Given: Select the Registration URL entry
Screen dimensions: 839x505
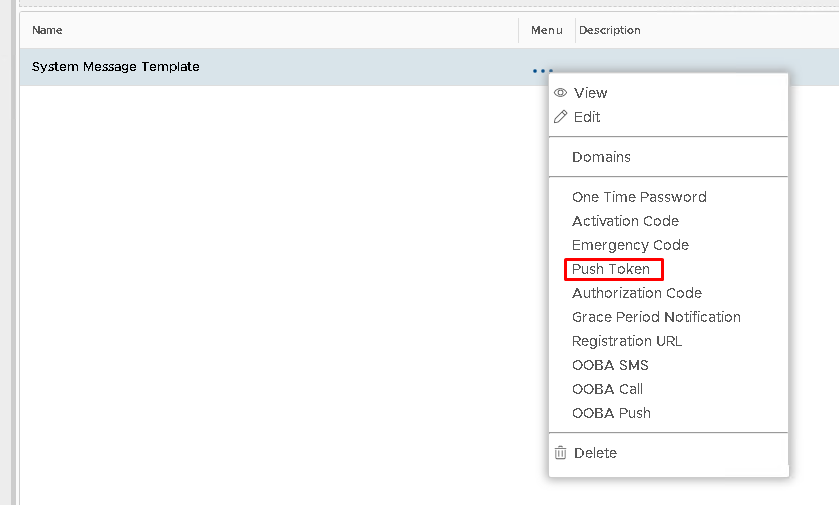Looking at the screenshot, I should point(626,341).
